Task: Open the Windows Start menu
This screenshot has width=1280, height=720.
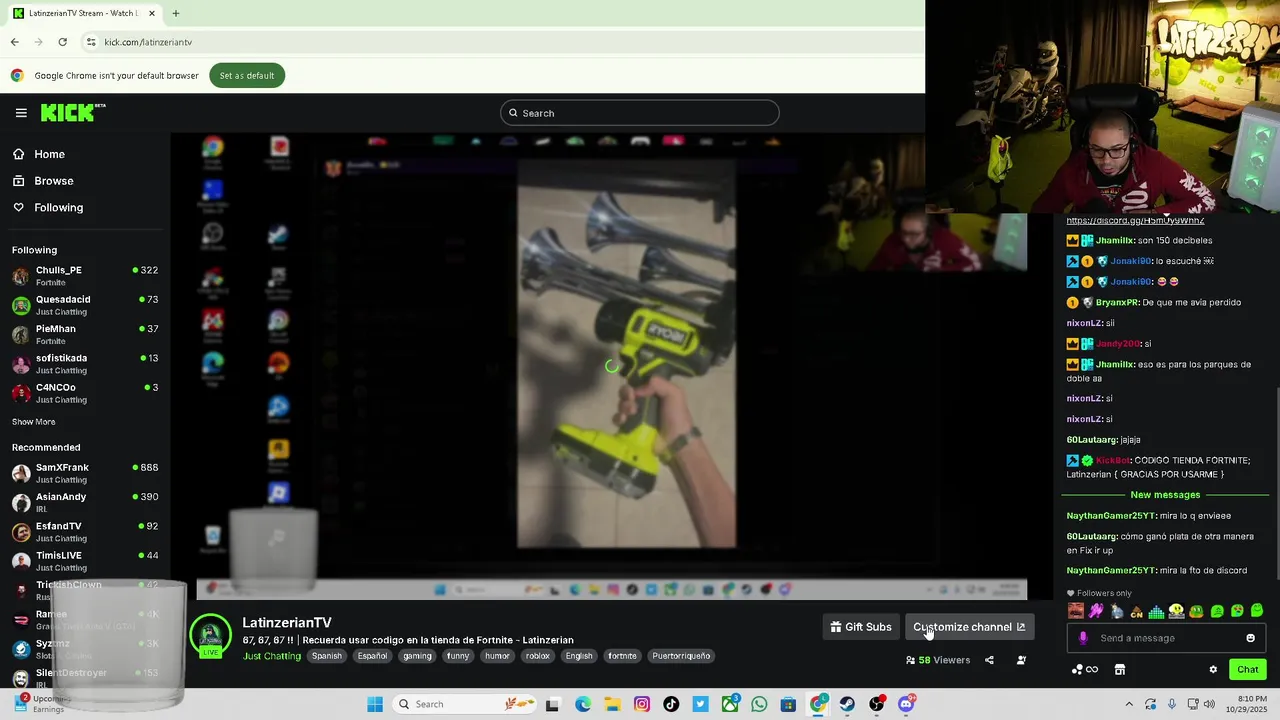Action: click(x=375, y=704)
